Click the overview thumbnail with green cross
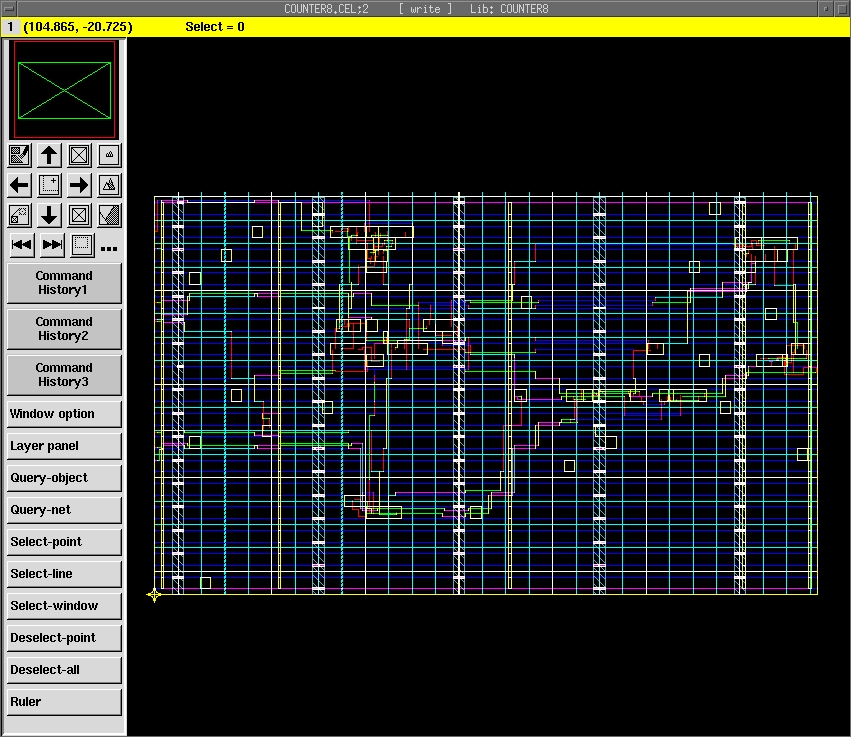Image resolution: width=851 pixels, height=737 pixels. click(x=64, y=90)
